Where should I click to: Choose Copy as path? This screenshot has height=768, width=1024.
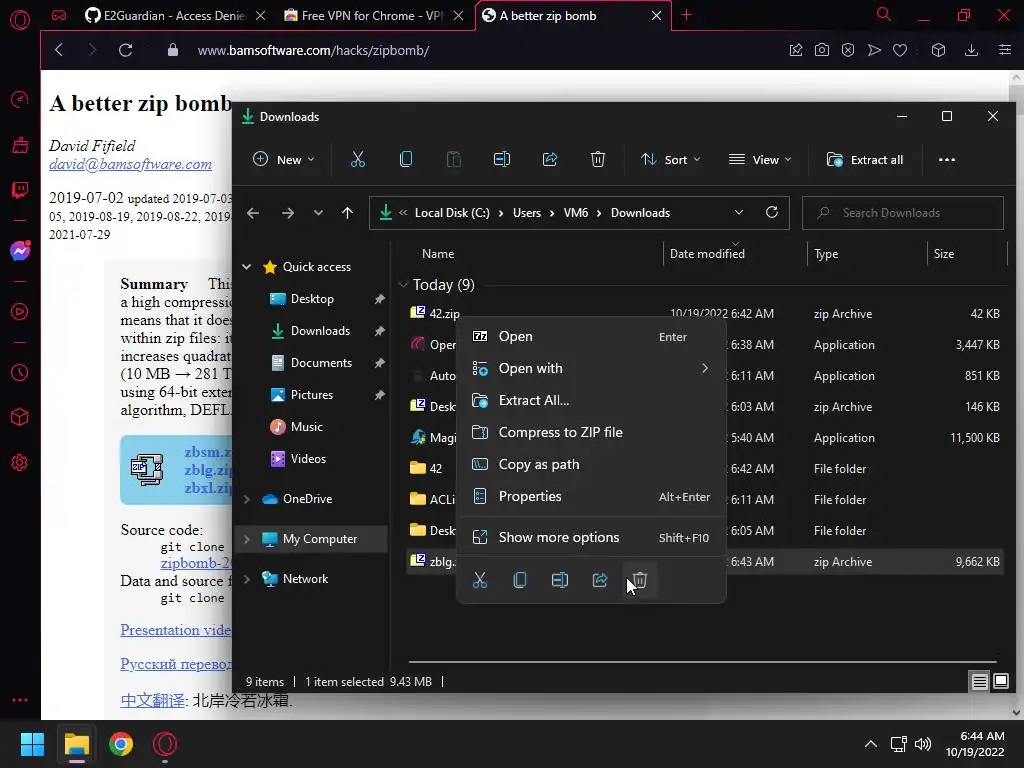(x=592, y=464)
